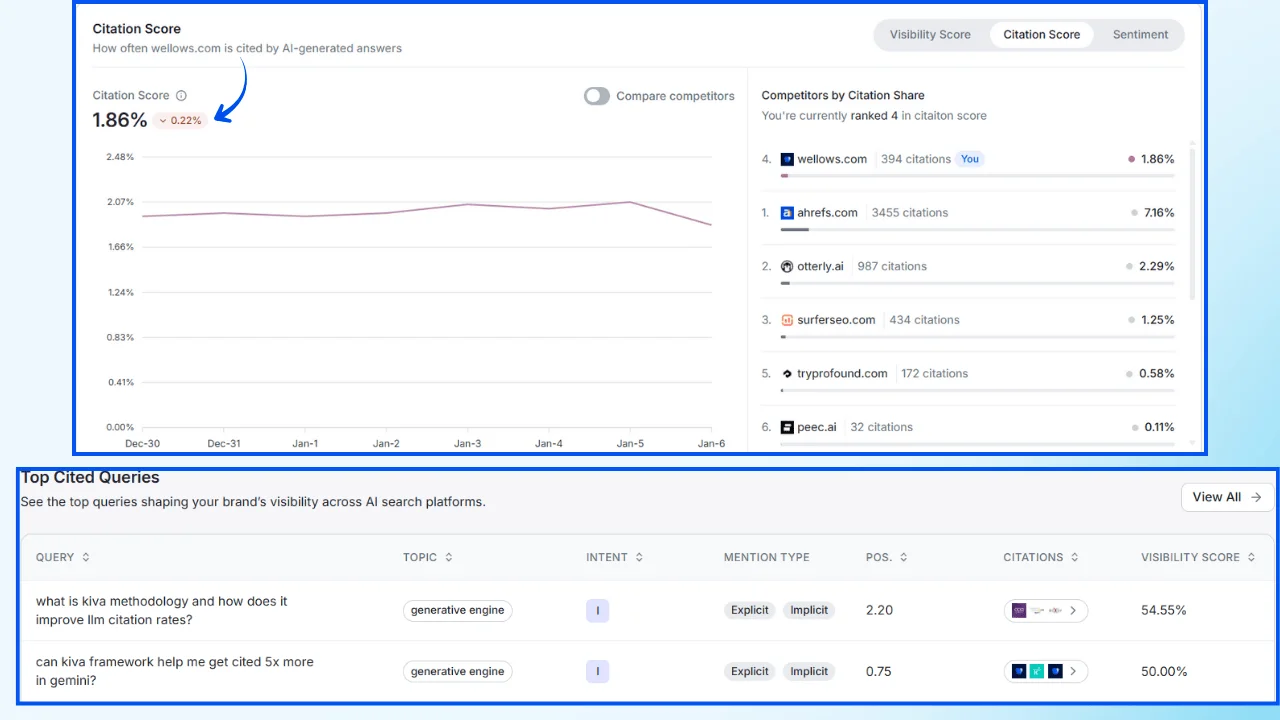Enable the Compare competitors toggle

(596, 96)
